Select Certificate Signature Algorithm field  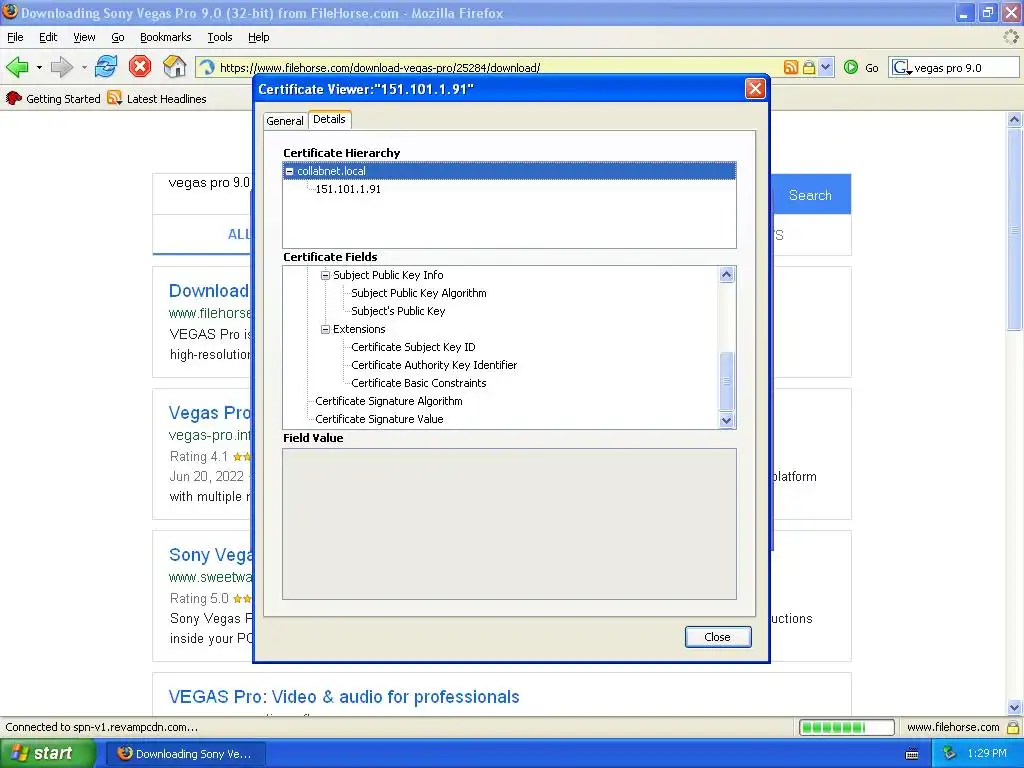pos(389,401)
